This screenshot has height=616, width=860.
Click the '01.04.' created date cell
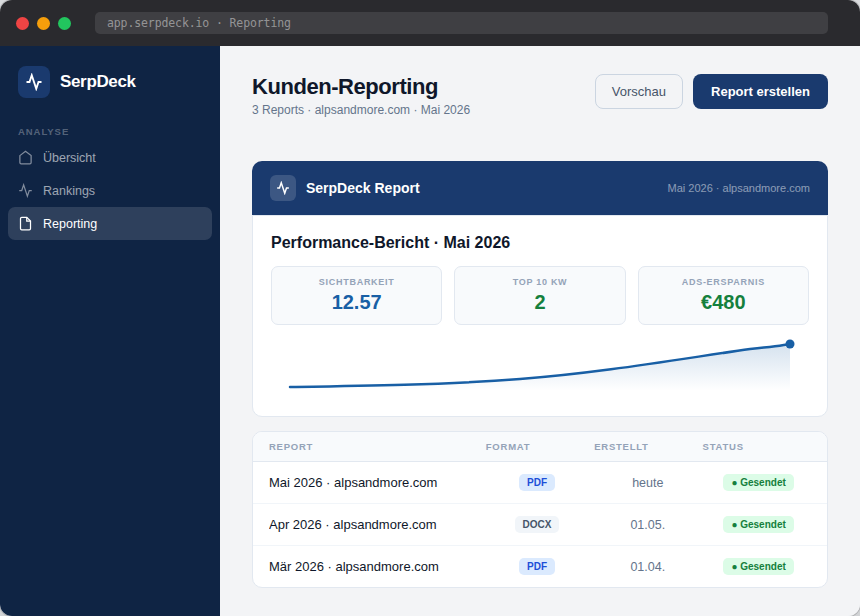coord(648,567)
